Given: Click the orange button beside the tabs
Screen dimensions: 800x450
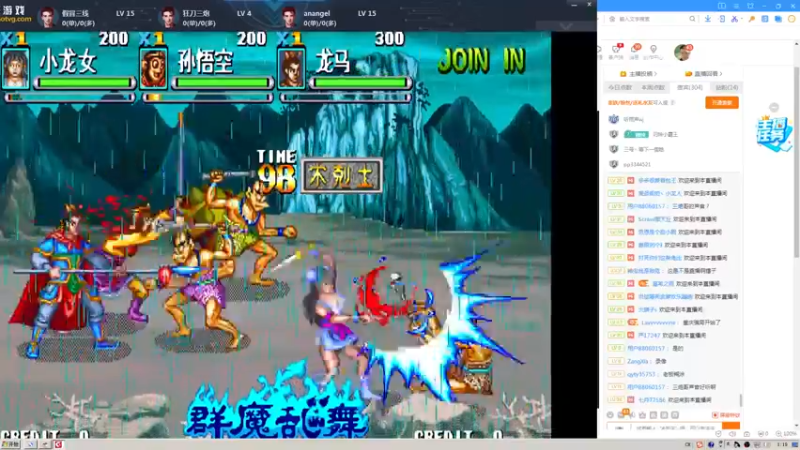Looking at the screenshot, I should (721, 103).
